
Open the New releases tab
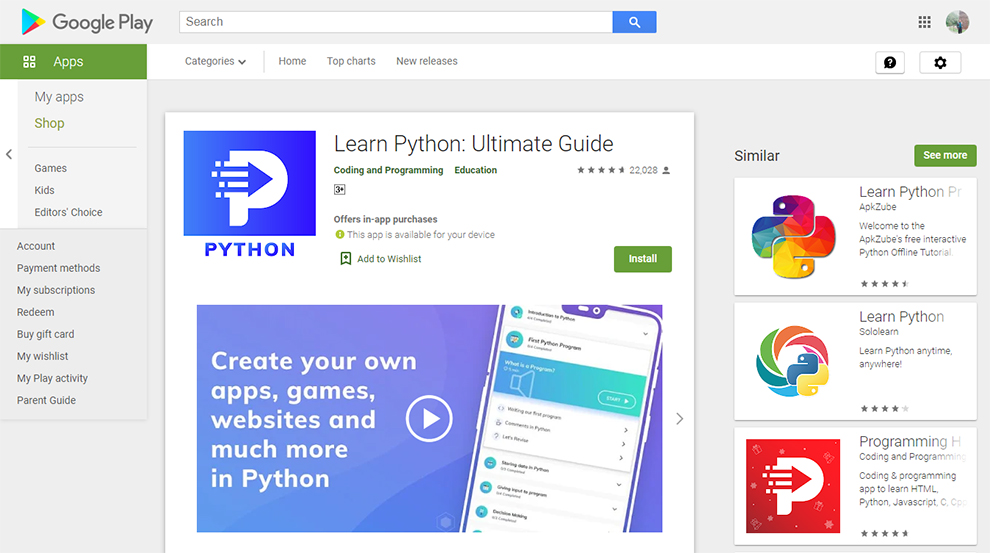(x=427, y=61)
